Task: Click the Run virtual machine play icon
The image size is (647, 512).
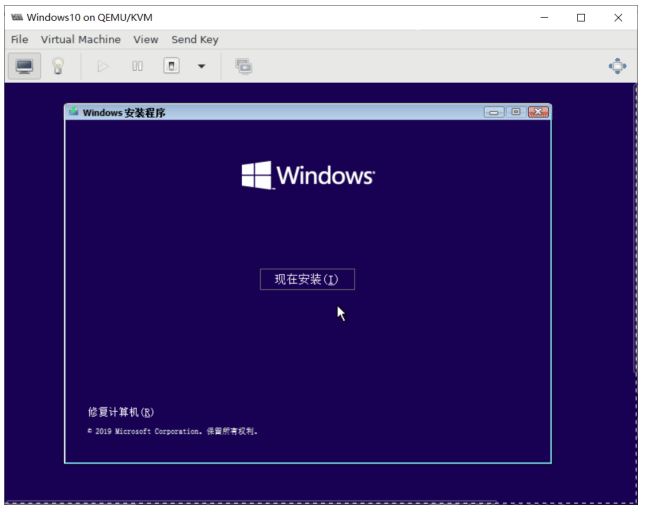Action: [103, 66]
